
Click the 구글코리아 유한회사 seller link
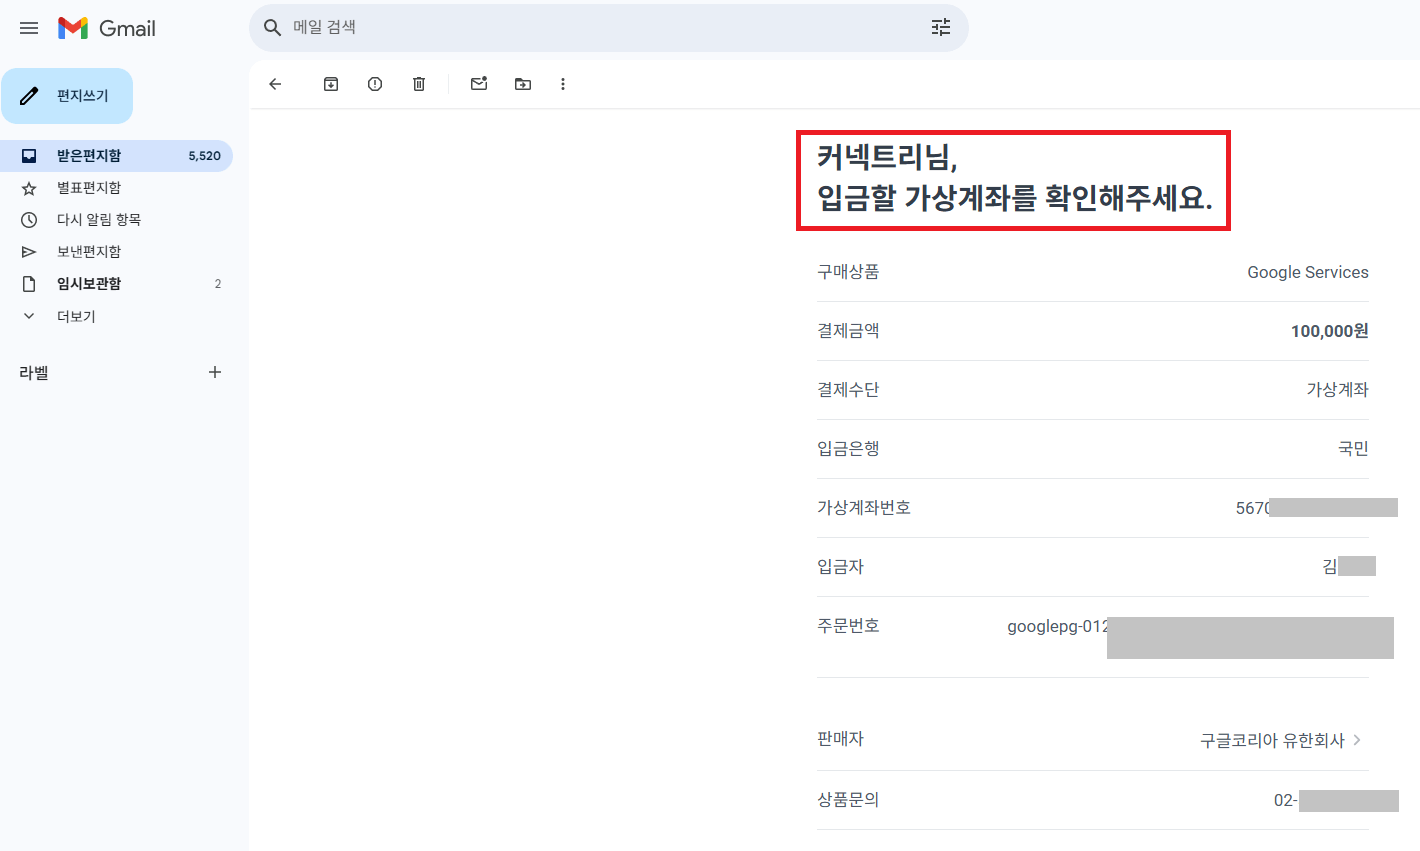click(x=1272, y=740)
